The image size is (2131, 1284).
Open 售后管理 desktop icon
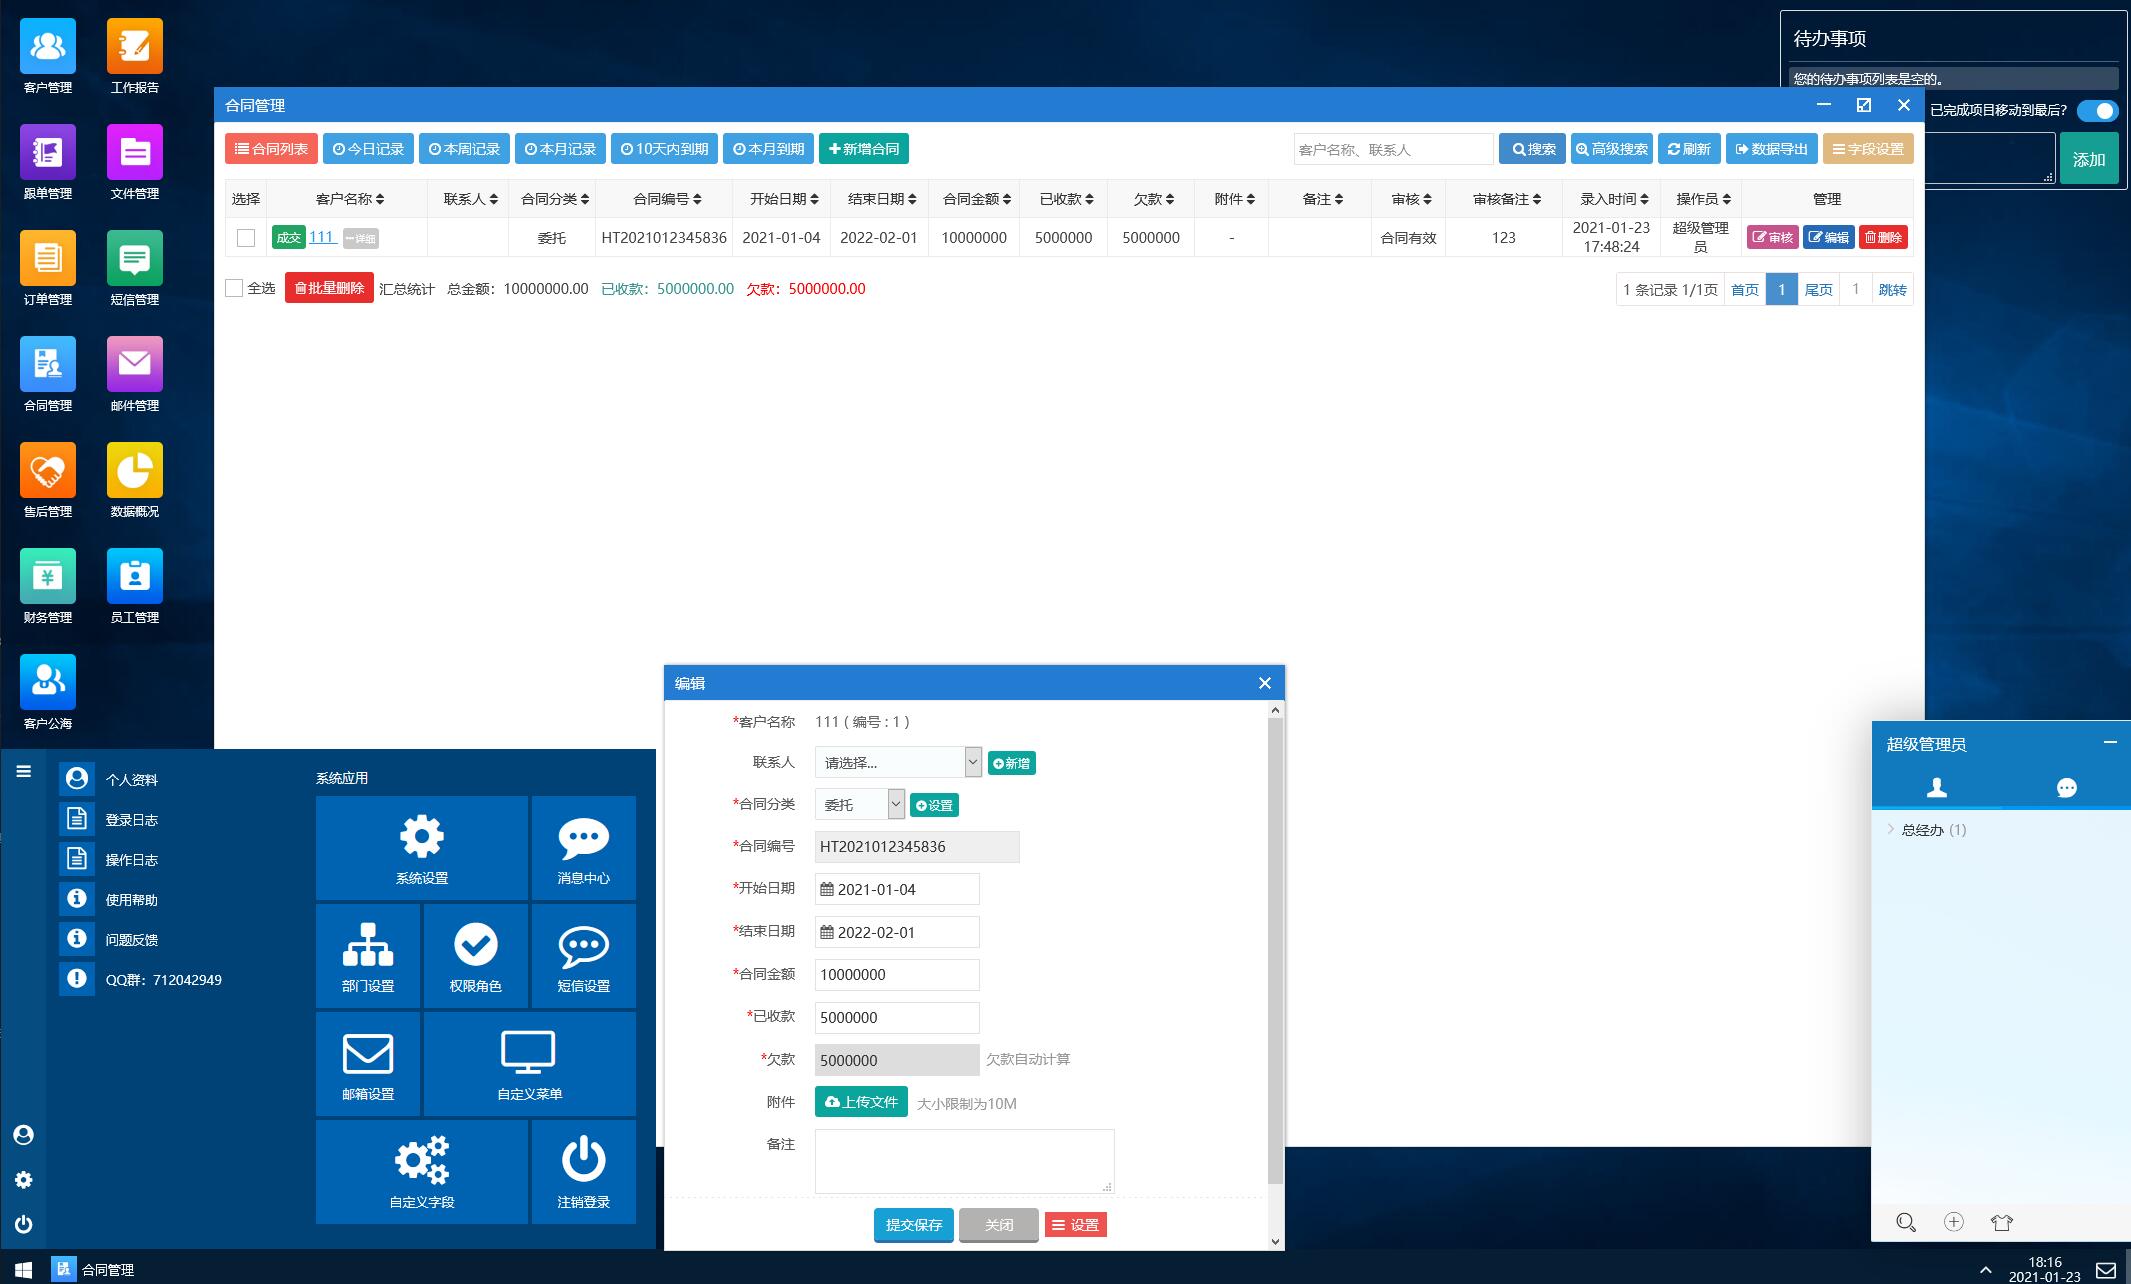click(48, 480)
